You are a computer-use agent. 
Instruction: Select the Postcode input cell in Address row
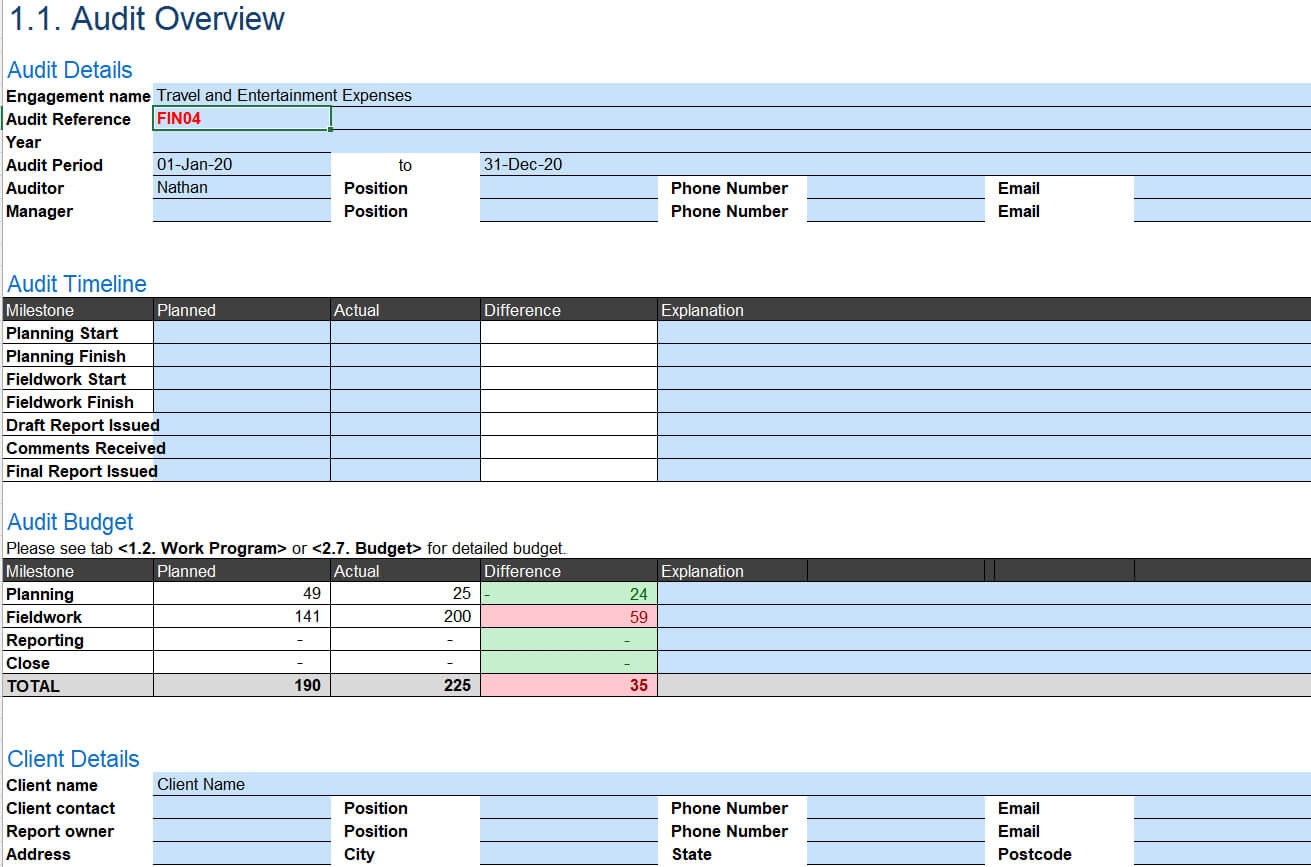tap(1222, 854)
